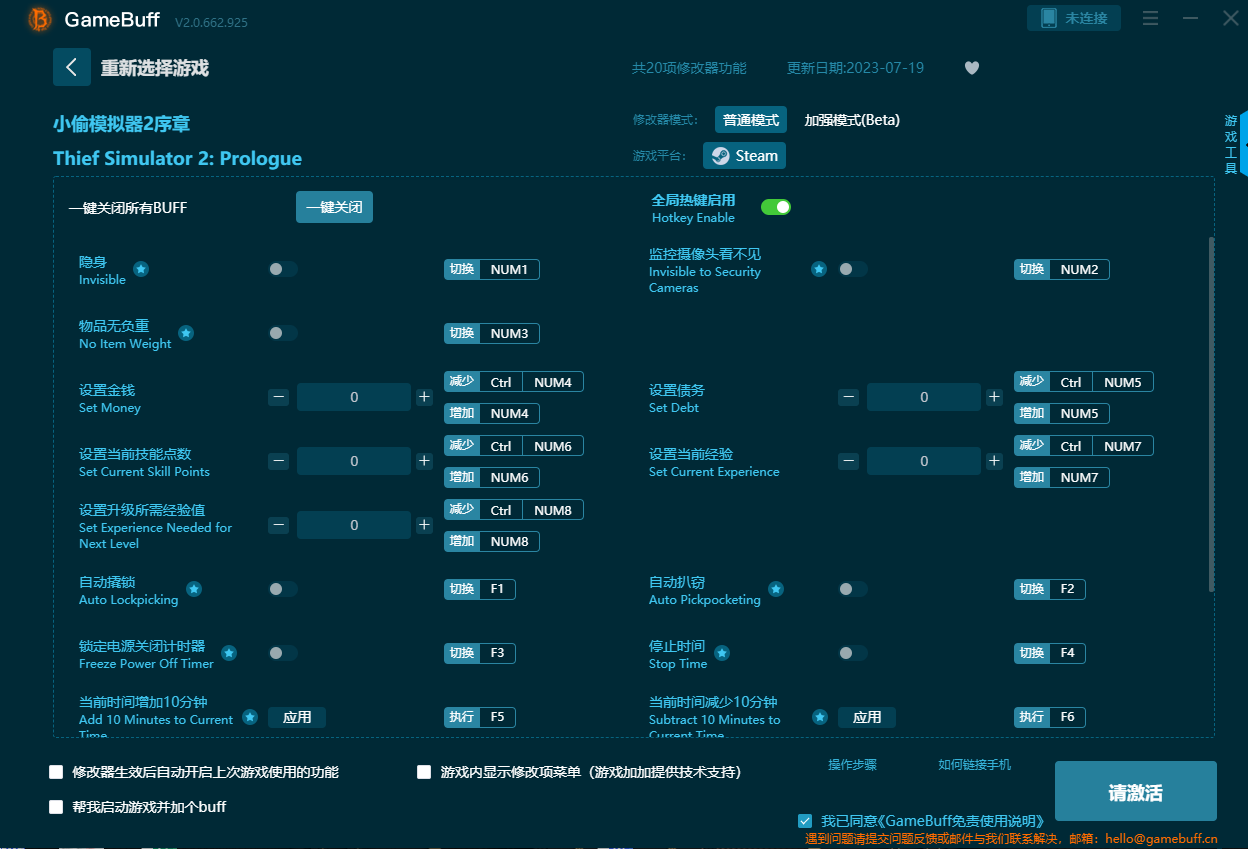The height and width of the screenshot is (849, 1248).
Task: Enable the Invisible cheat toggle
Action: (x=283, y=269)
